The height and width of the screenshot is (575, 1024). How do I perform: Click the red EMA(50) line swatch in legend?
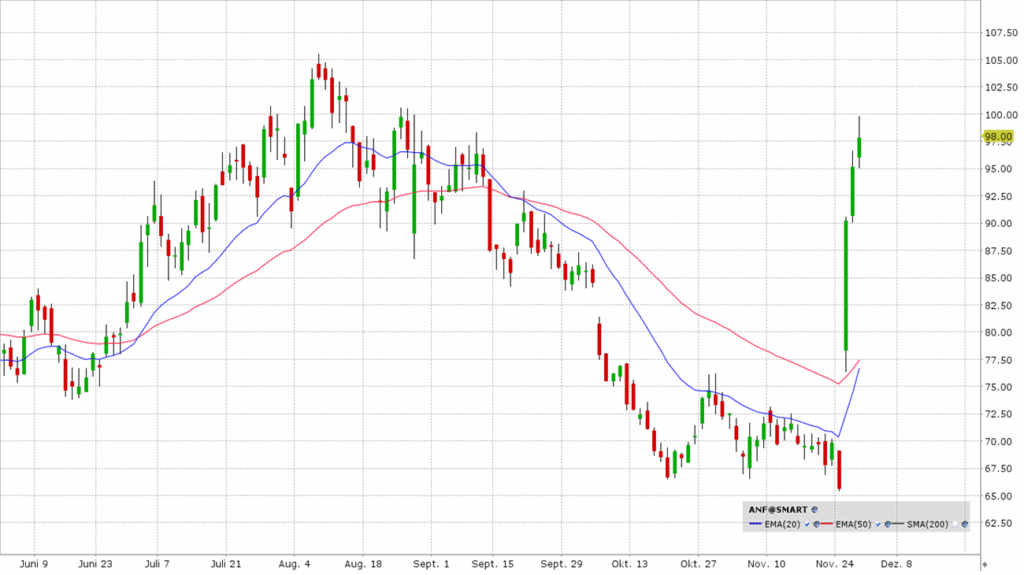[826, 524]
